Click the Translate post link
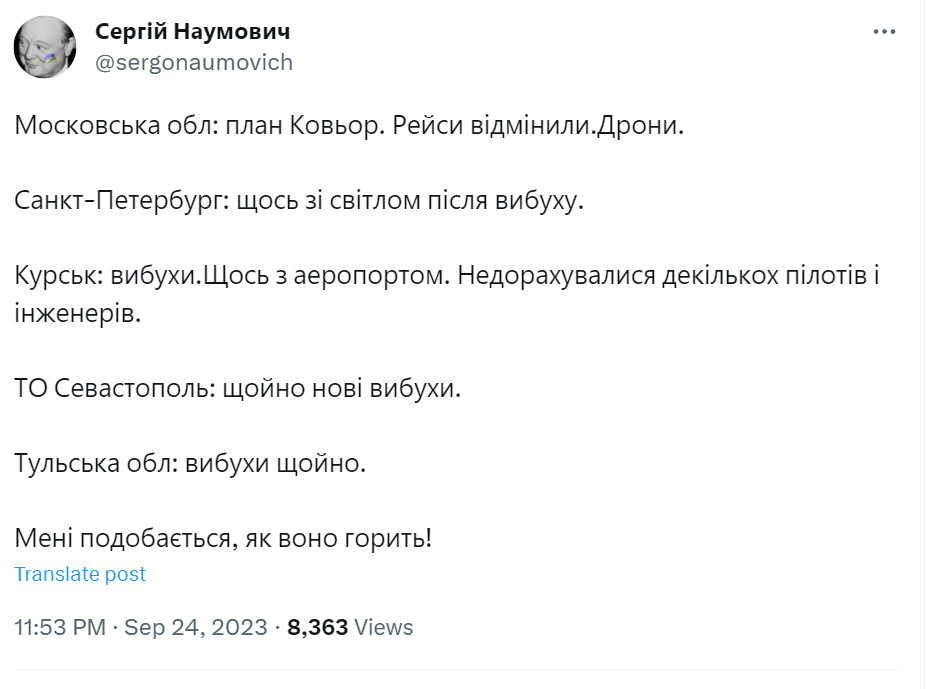Image resolution: width=930 pixels, height=689 pixels. 80,574
